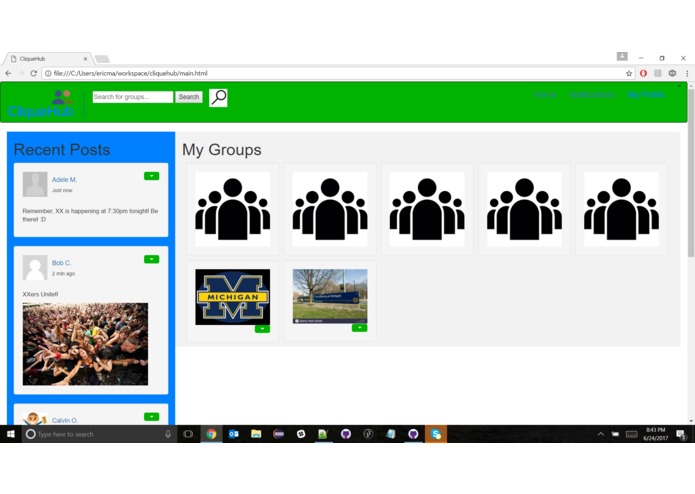Screen dimensions: 695x494
Task: Click the shield extension icon in Chrome toolbar
Action: click(672, 74)
